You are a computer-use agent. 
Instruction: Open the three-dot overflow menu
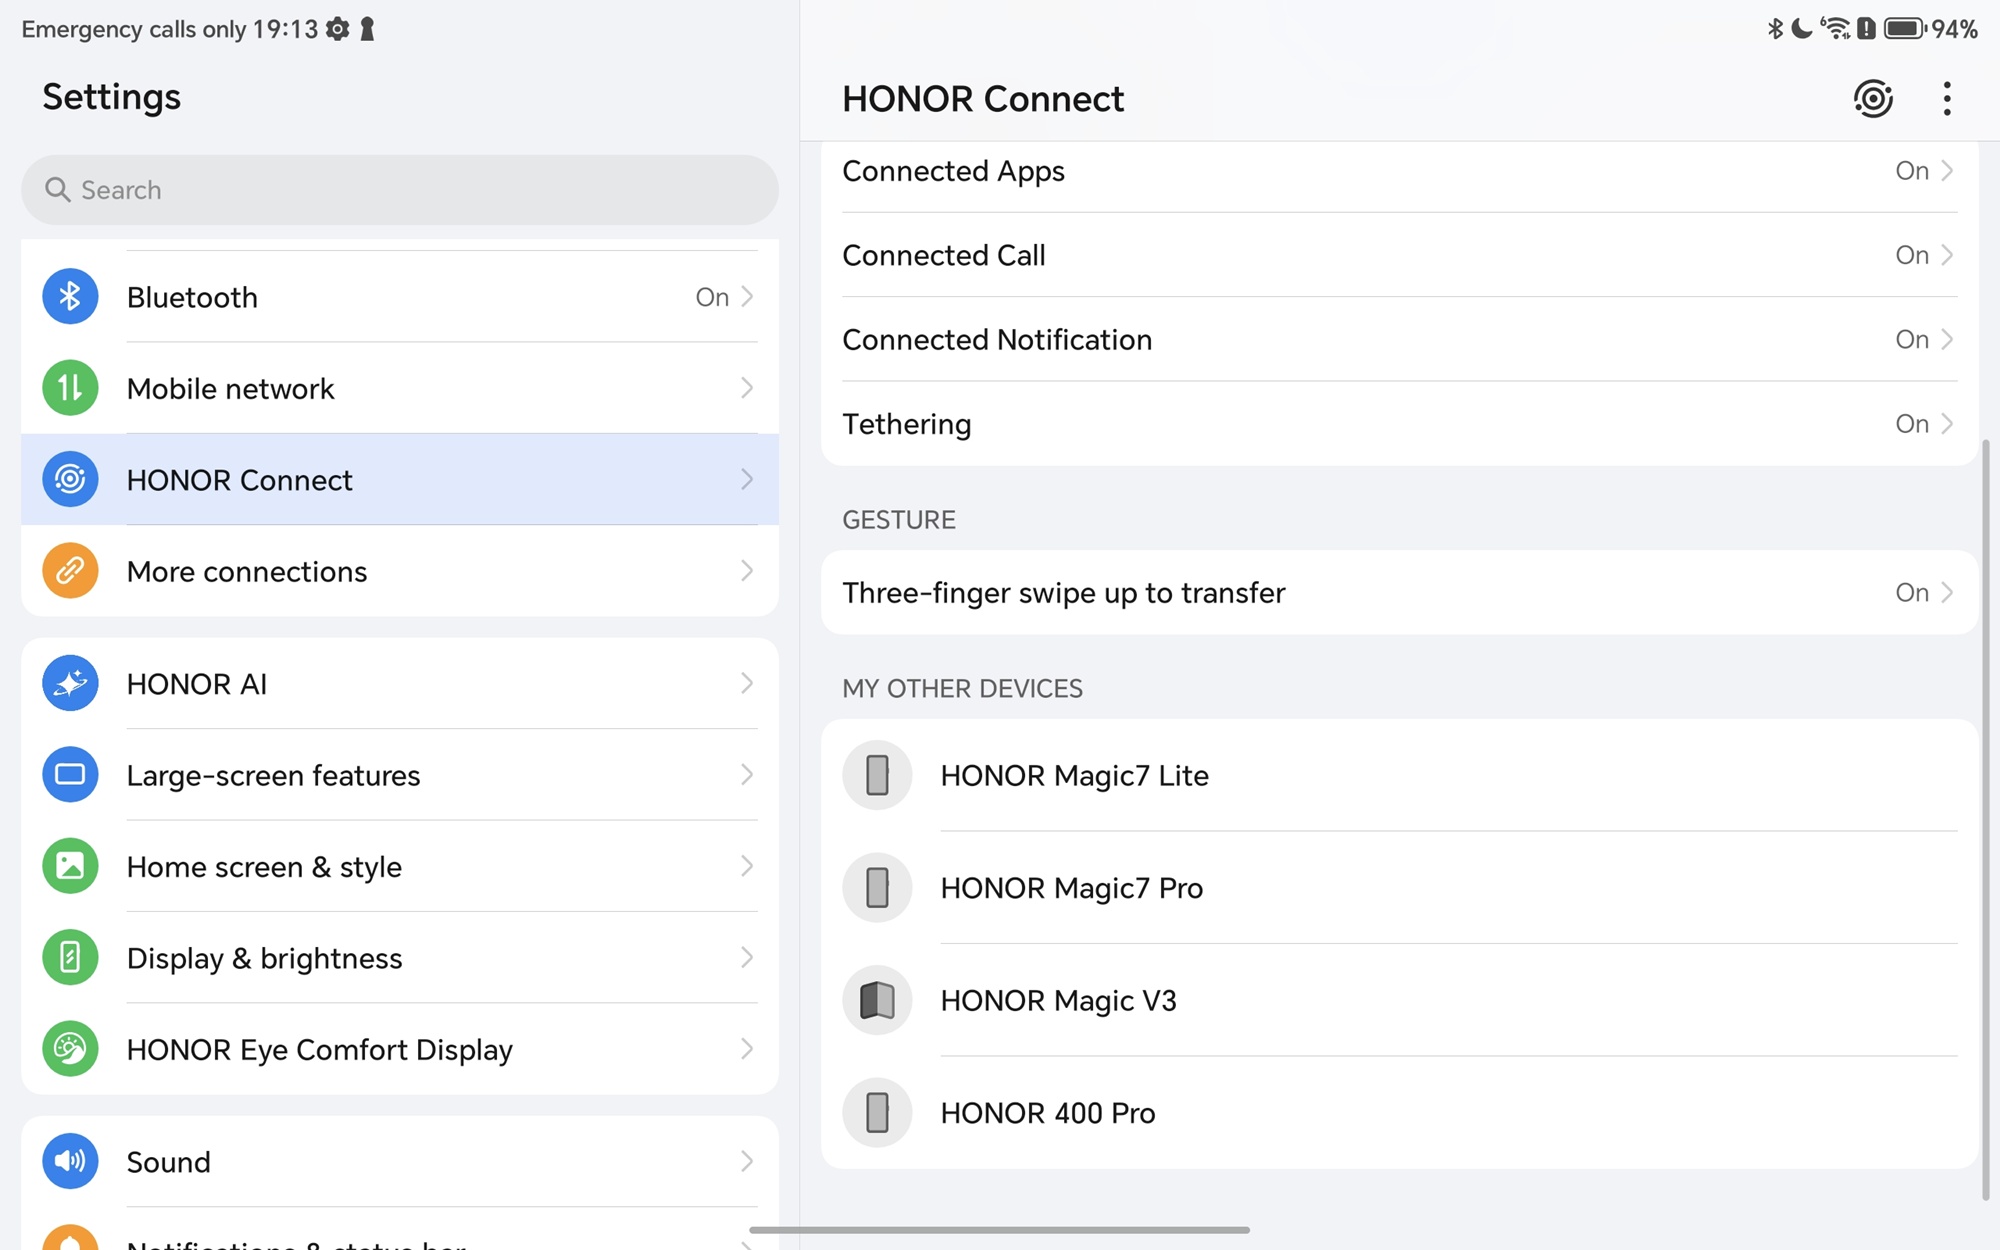[x=1946, y=98]
